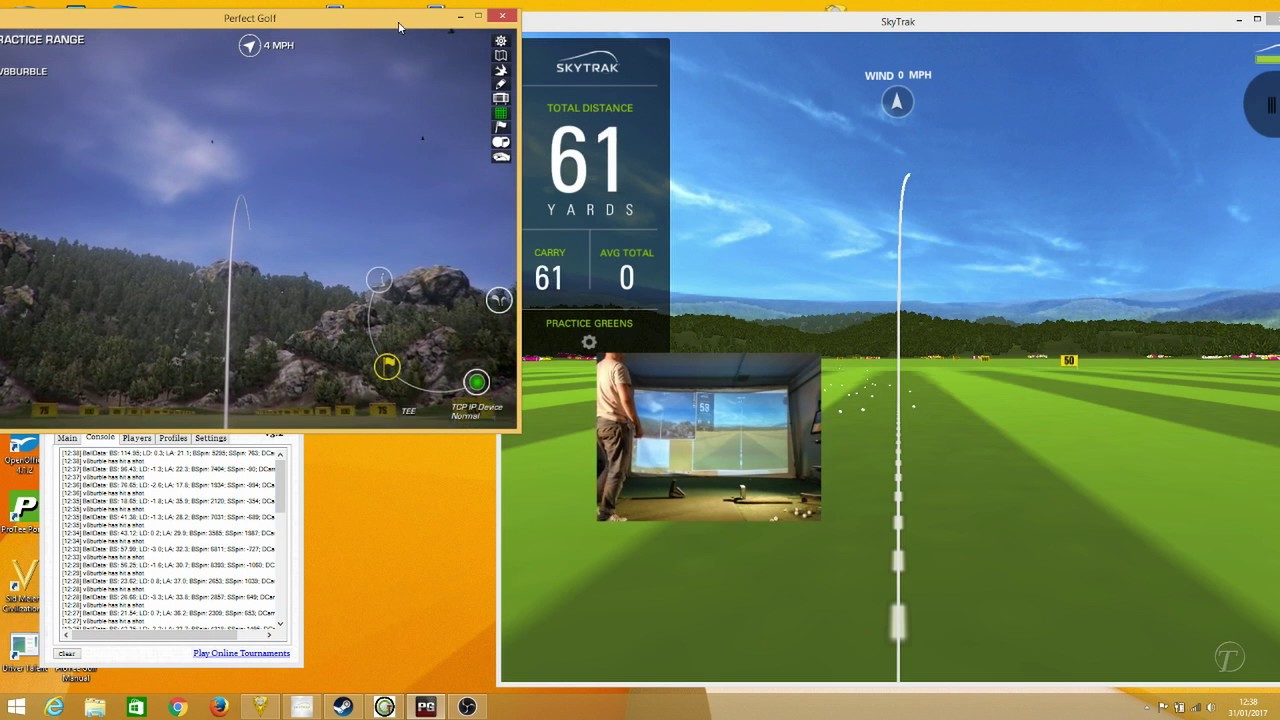Click the green TCP IP Device status button
Screen dimensions: 1280x720
click(477, 382)
